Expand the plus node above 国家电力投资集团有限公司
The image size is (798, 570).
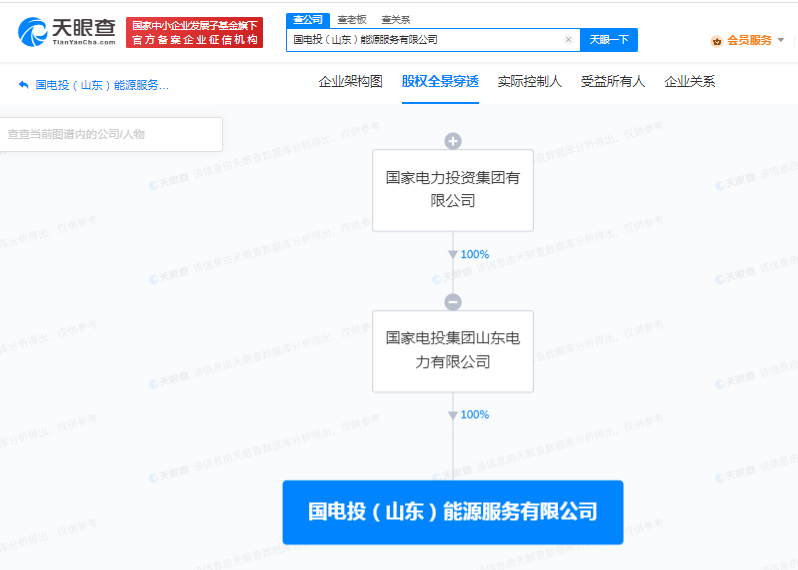pos(453,141)
